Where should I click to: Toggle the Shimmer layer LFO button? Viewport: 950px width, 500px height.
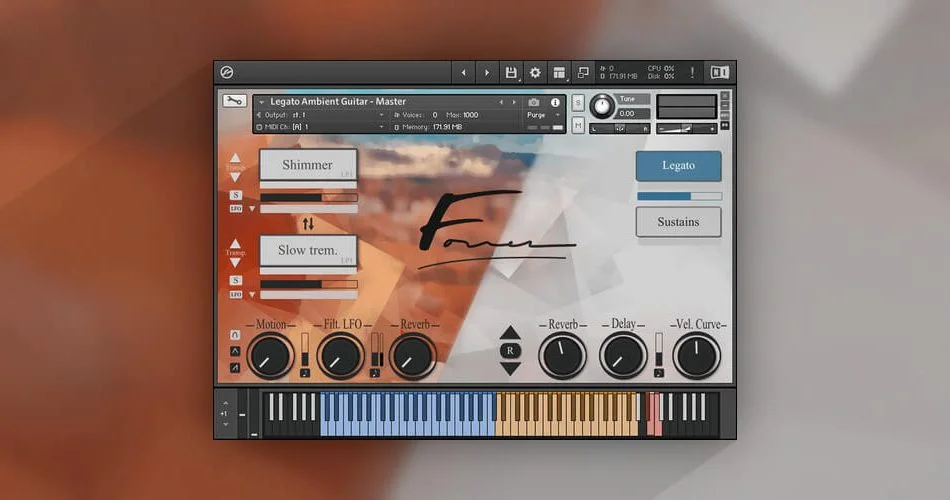click(x=236, y=208)
